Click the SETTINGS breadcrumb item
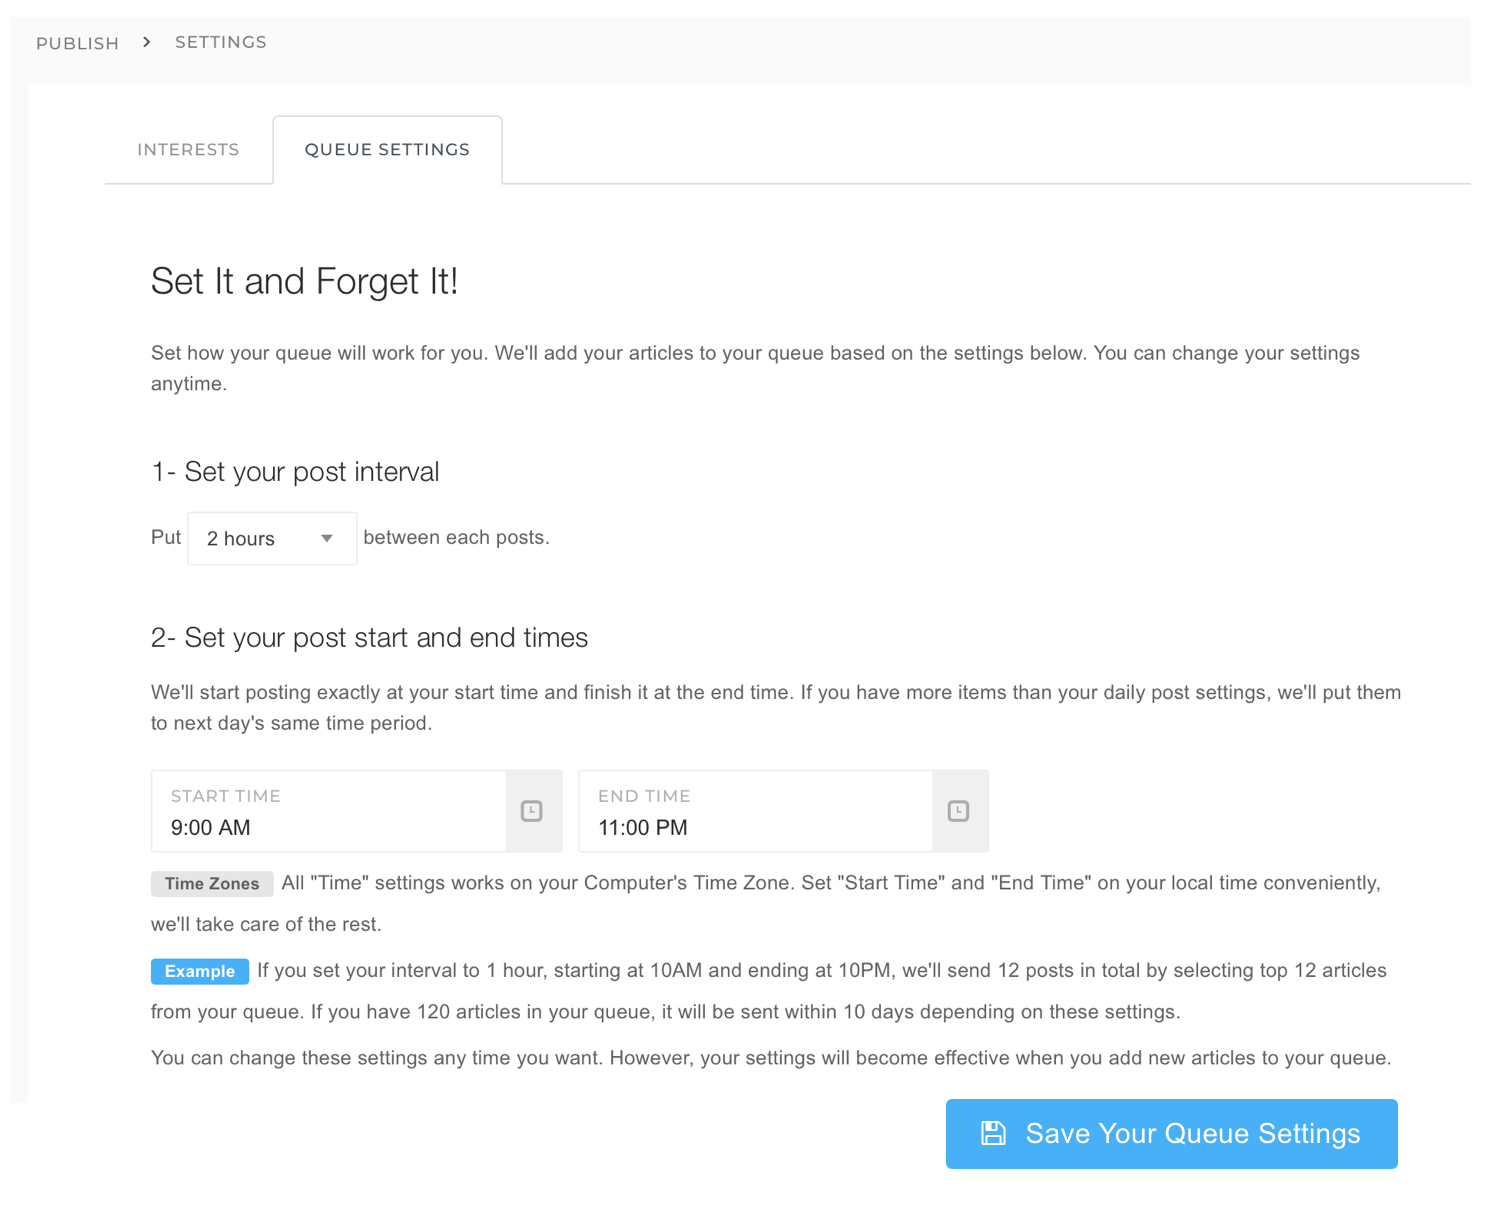The width and height of the screenshot is (1498, 1218). (221, 42)
